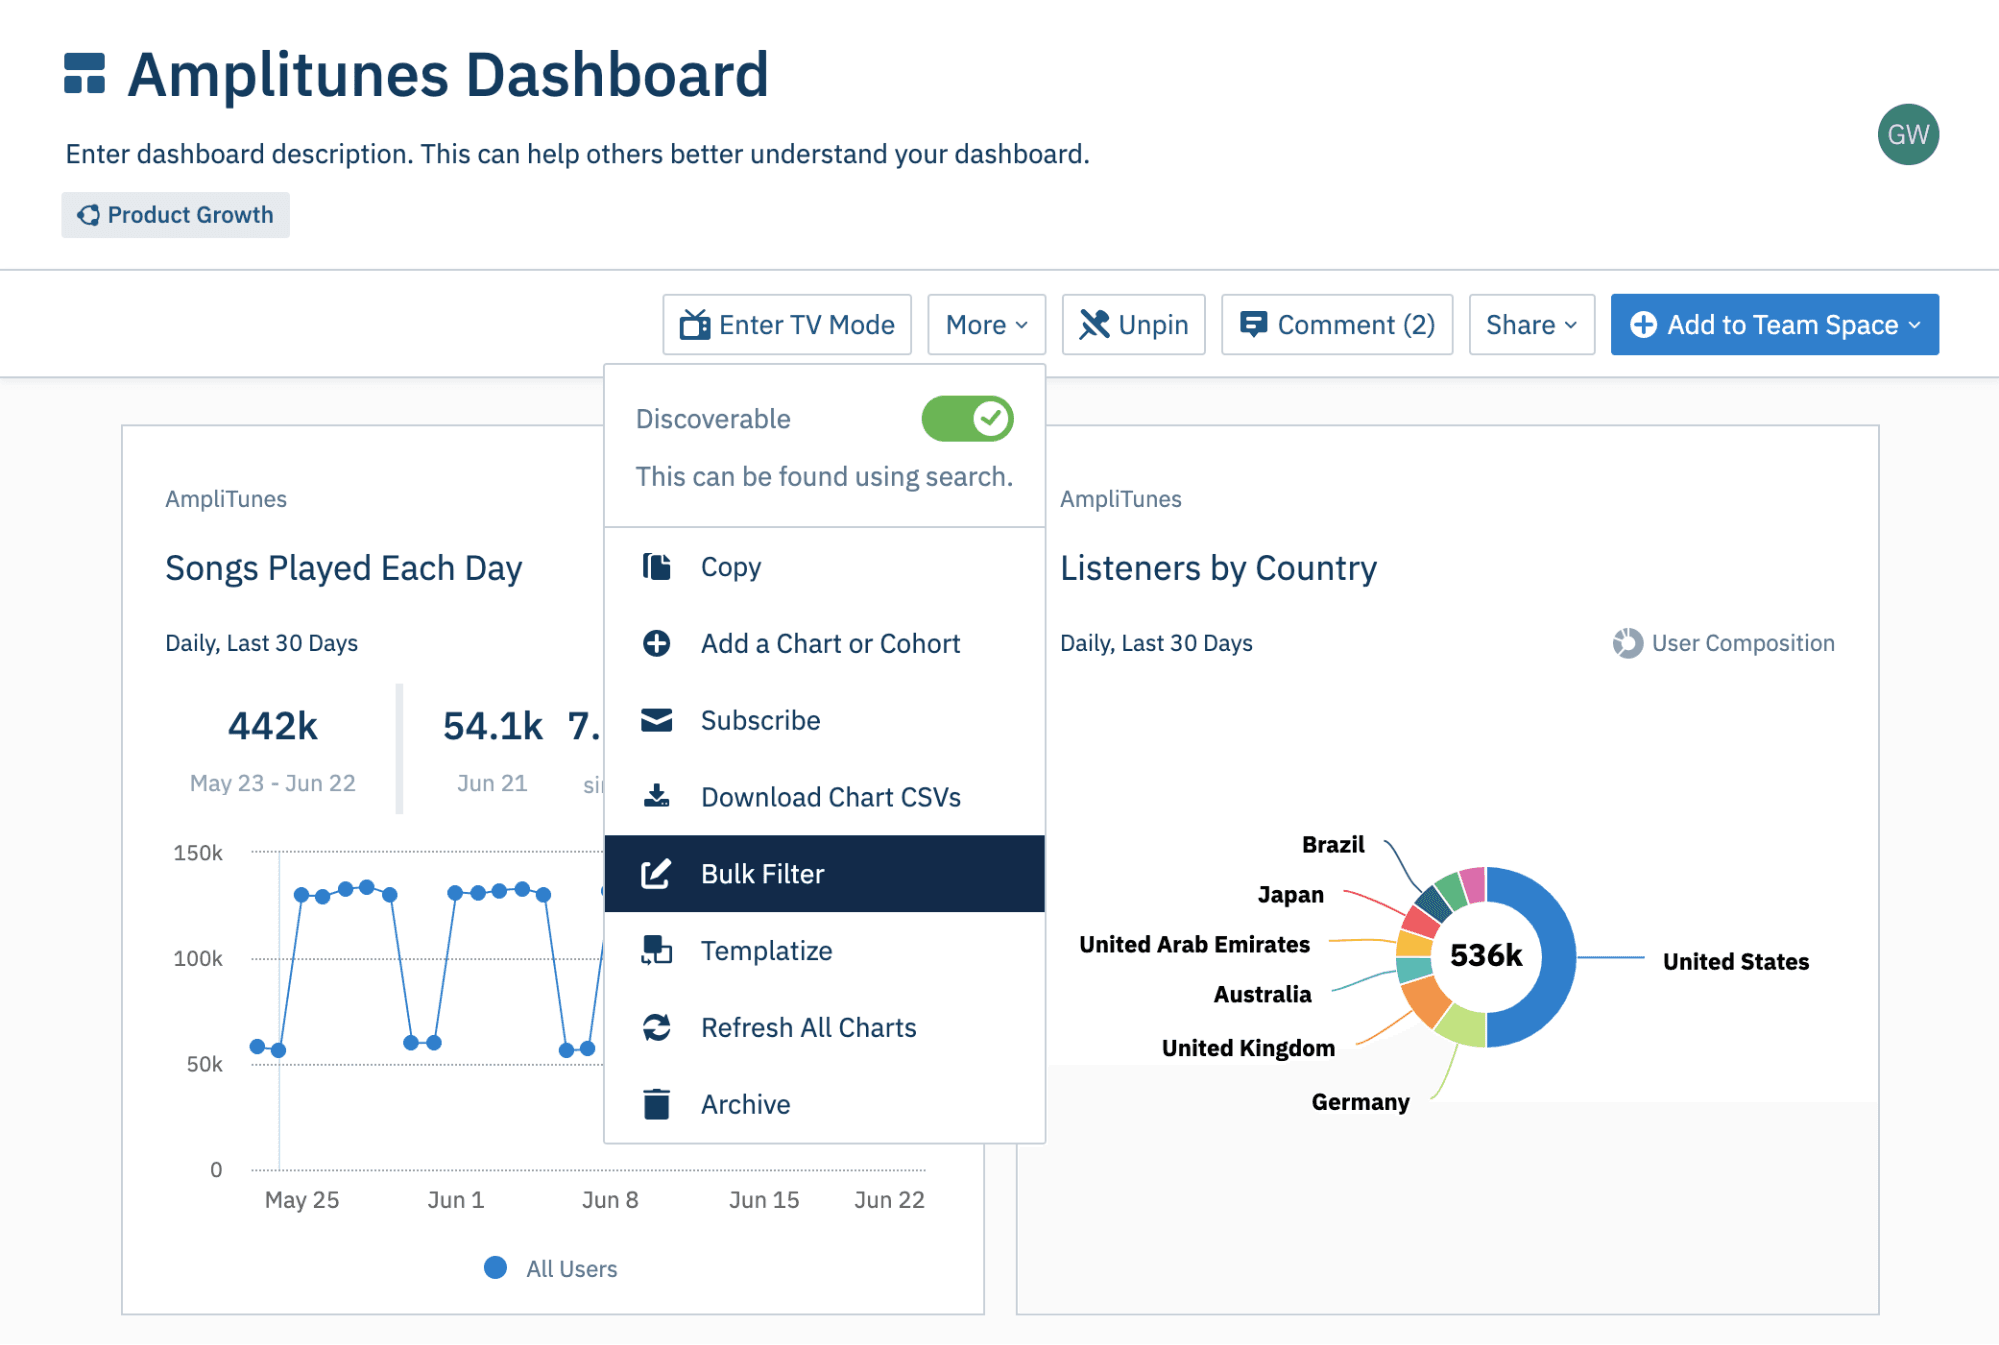Screen dimensions: 1999x1345
Task: Open the More dropdown
Action: [x=985, y=324]
